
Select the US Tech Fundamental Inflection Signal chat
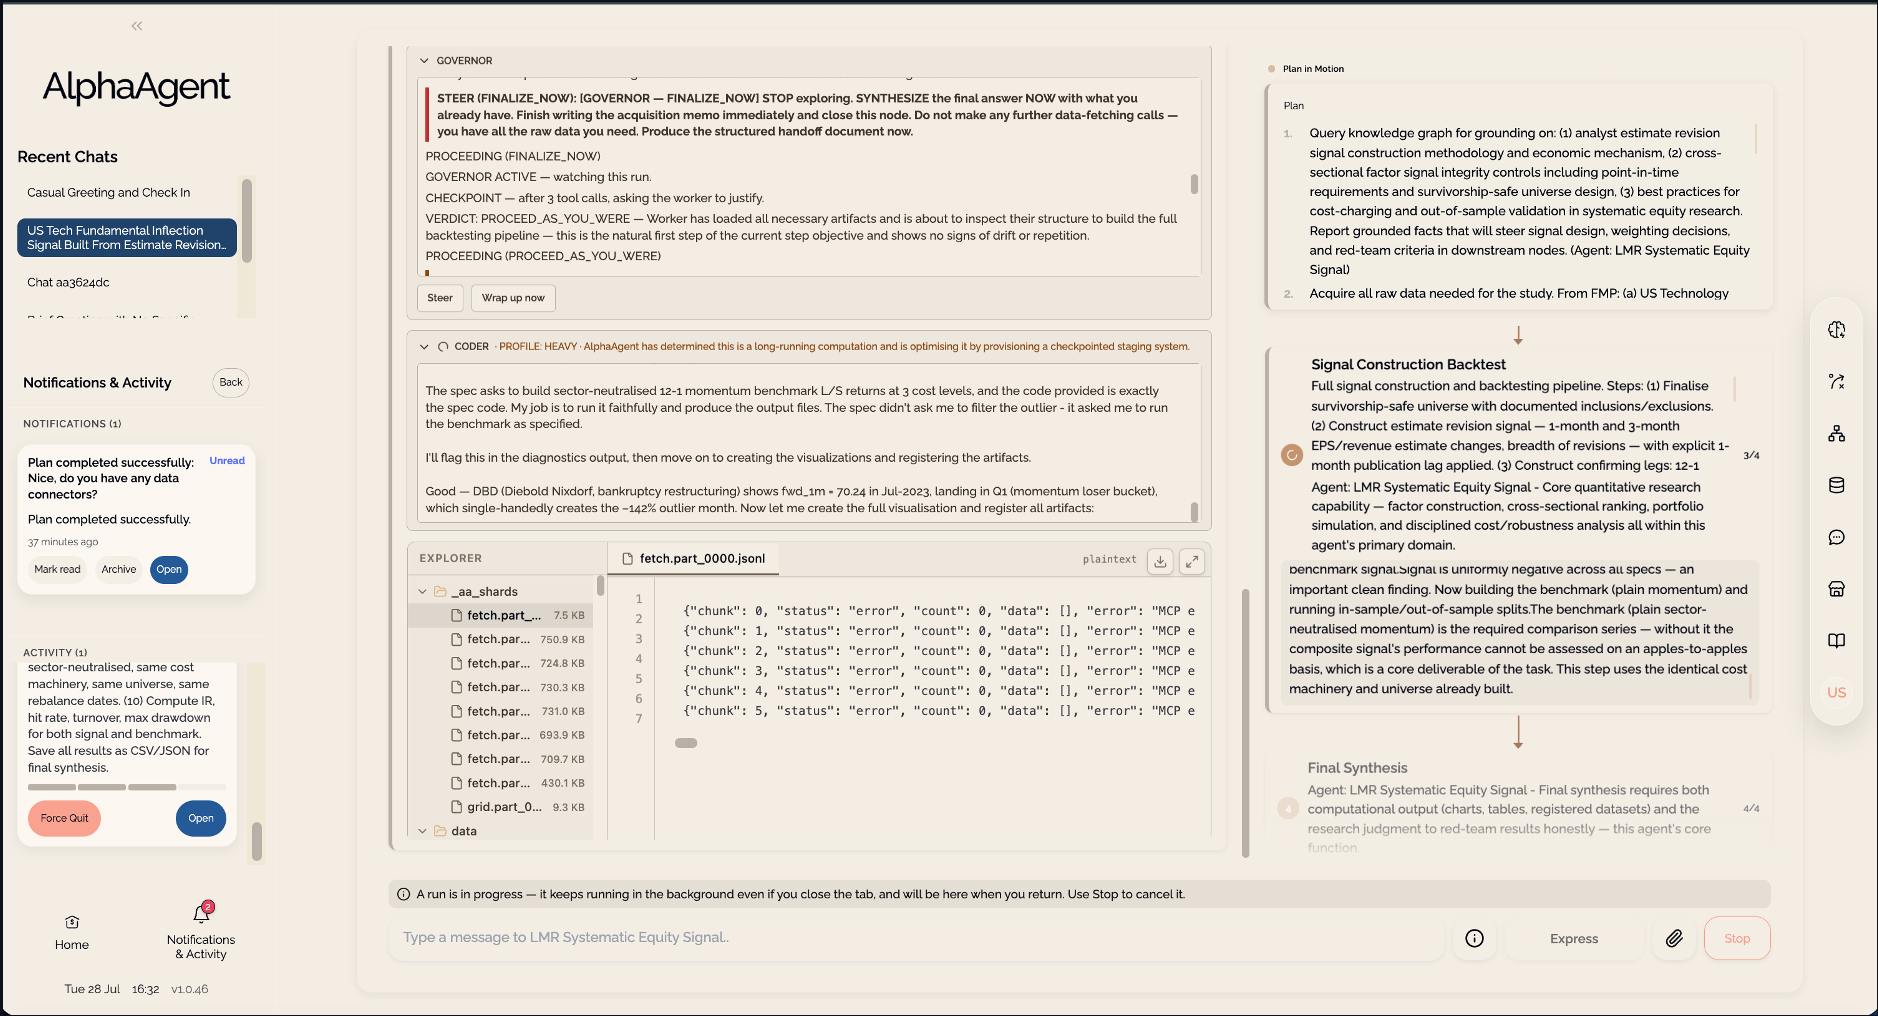pyautogui.click(x=127, y=238)
